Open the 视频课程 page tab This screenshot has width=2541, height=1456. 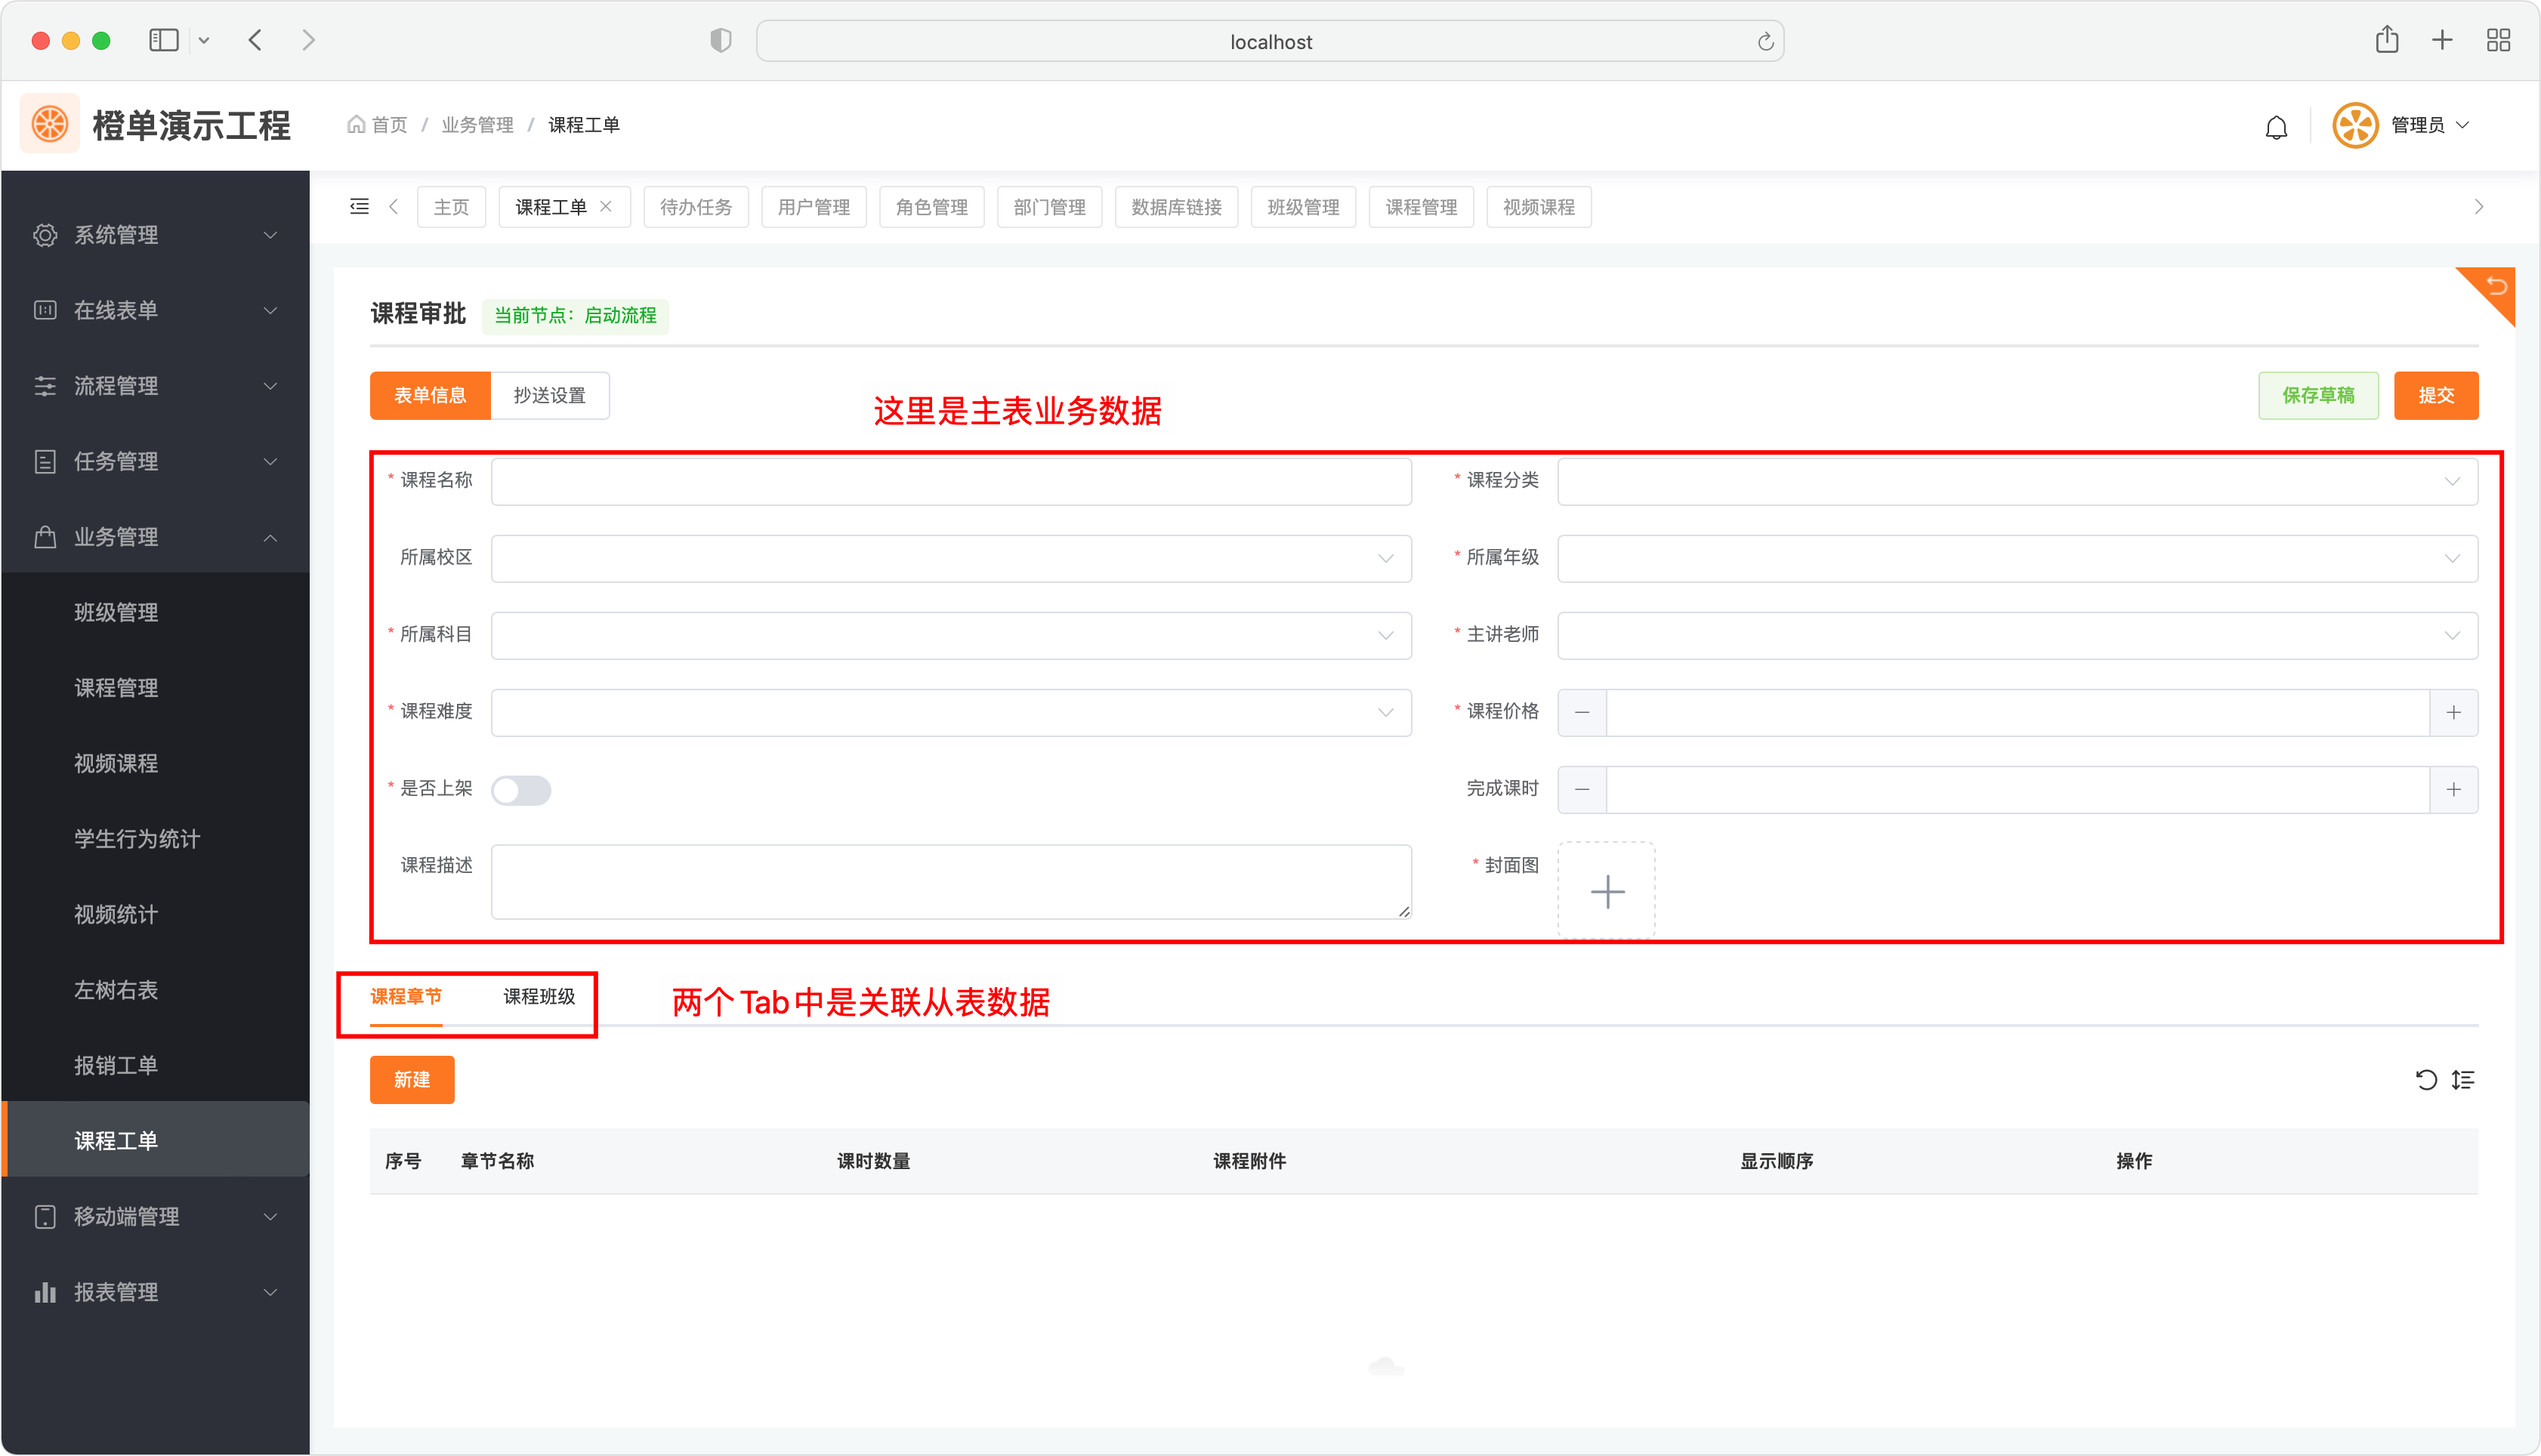click(x=1539, y=207)
